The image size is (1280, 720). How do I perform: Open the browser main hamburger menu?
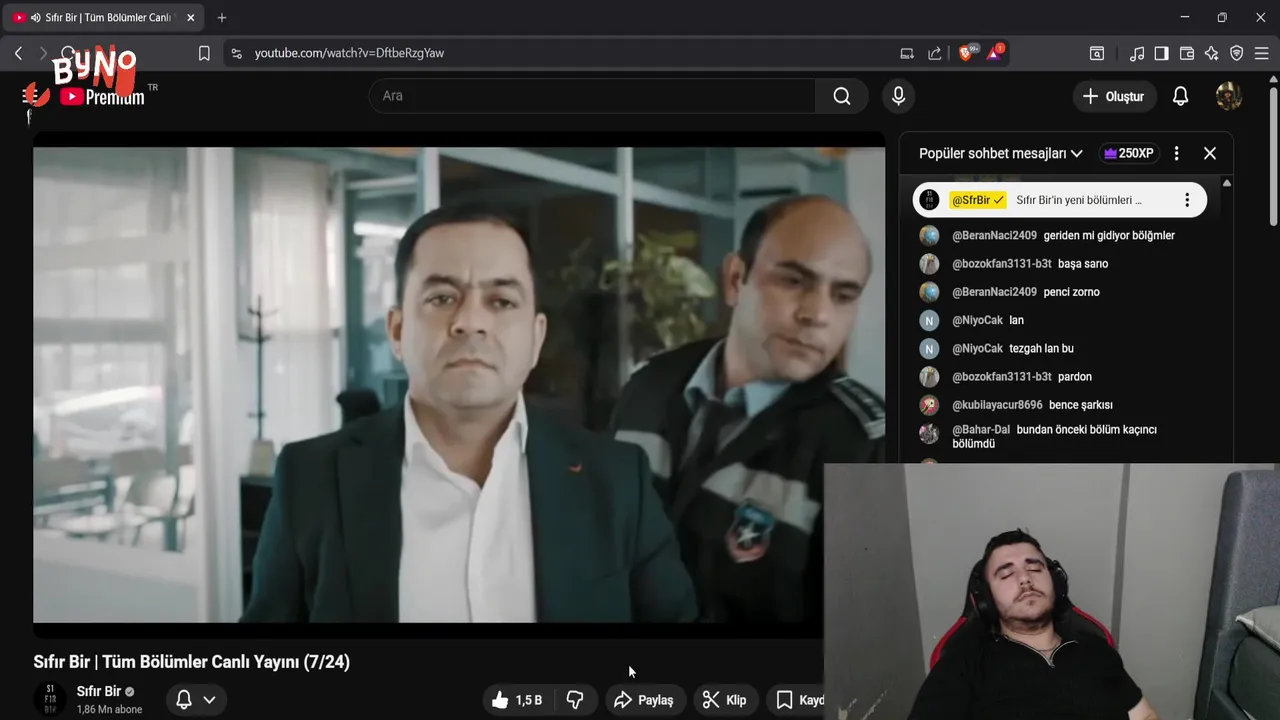tap(1262, 53)
